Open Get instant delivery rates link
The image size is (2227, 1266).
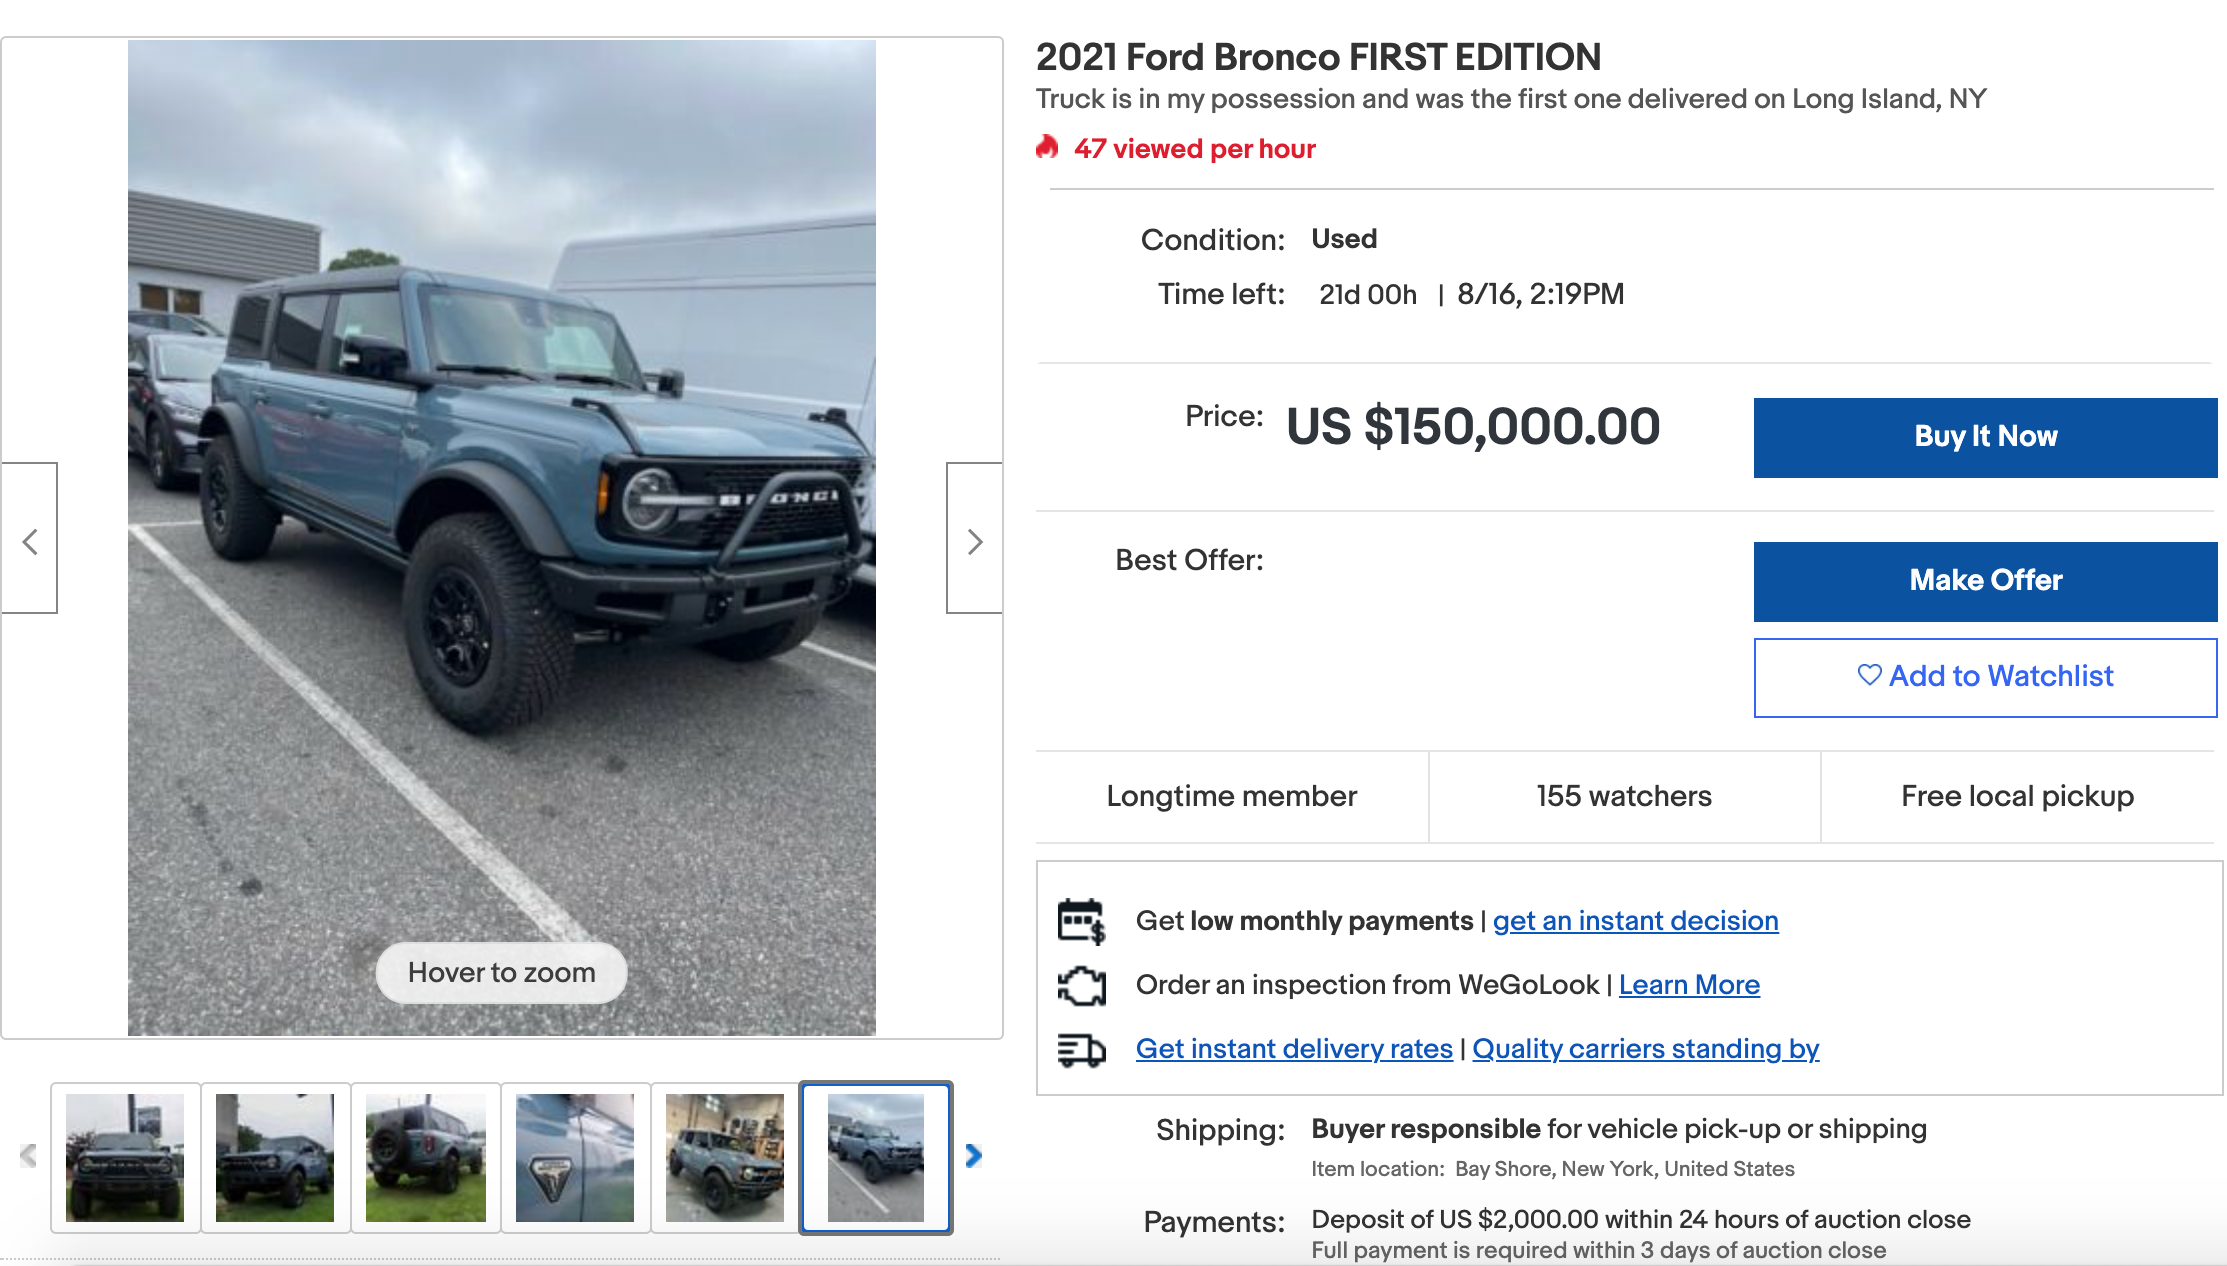click(x=1294, y=1049)
